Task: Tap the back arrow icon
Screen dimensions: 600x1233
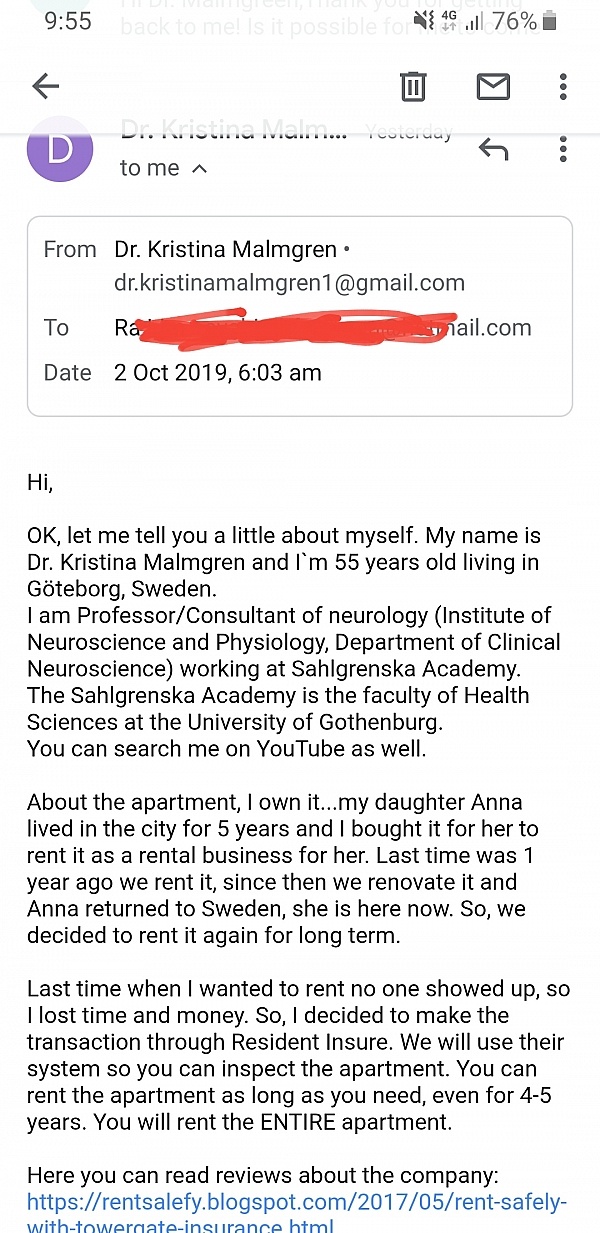Action: point(46,87)
